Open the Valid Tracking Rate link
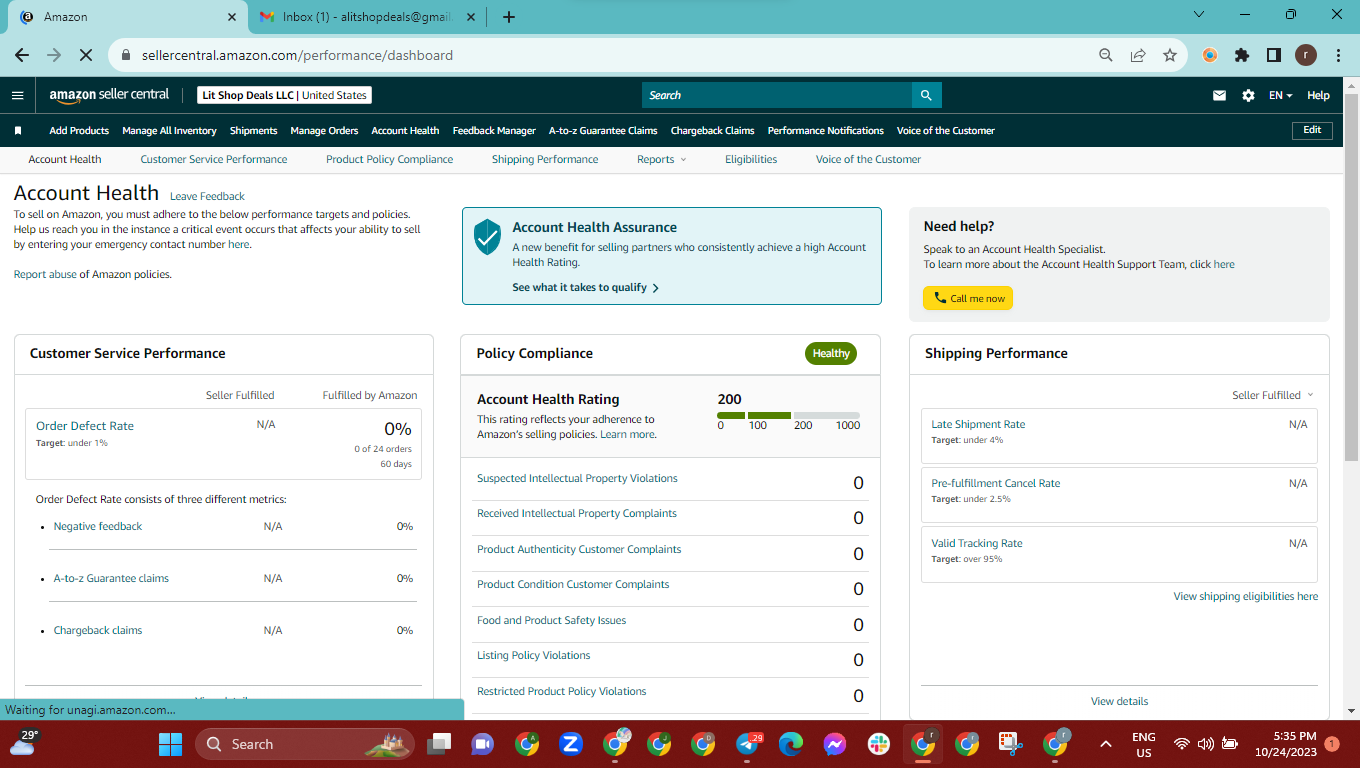Image resolution: width=1360 pixels, height=768 pixels. [977, 543]
